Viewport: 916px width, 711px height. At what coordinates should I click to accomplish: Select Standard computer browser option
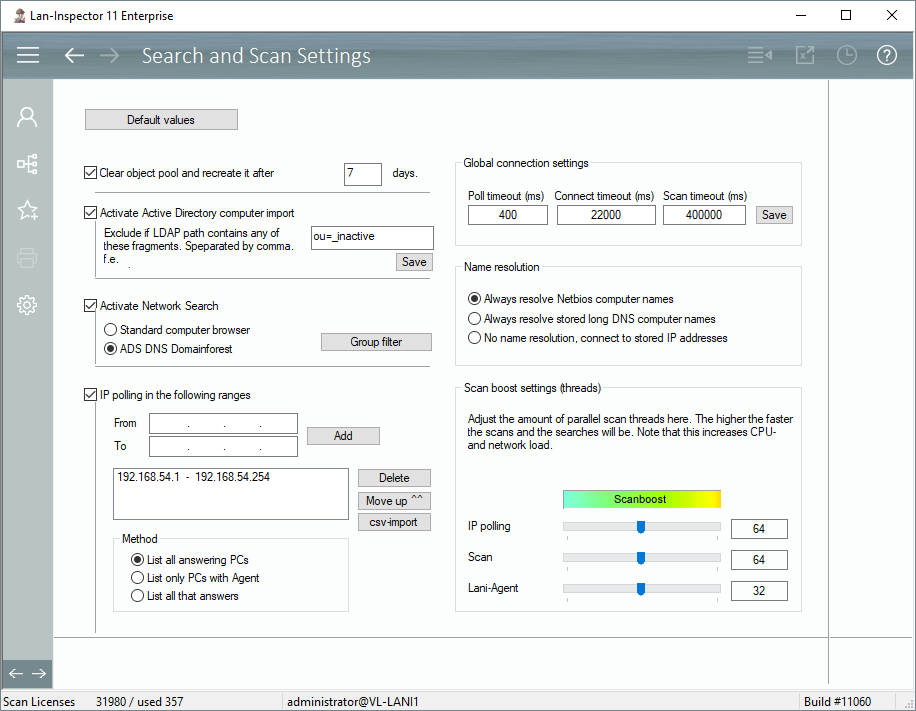[x=111, y=330]
